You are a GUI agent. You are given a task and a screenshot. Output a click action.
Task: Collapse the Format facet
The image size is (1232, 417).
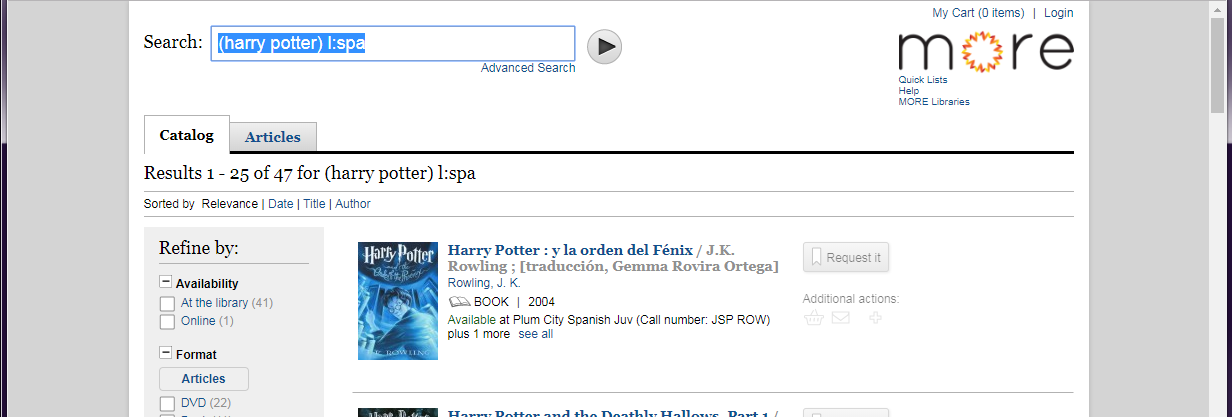coord(165,353)
